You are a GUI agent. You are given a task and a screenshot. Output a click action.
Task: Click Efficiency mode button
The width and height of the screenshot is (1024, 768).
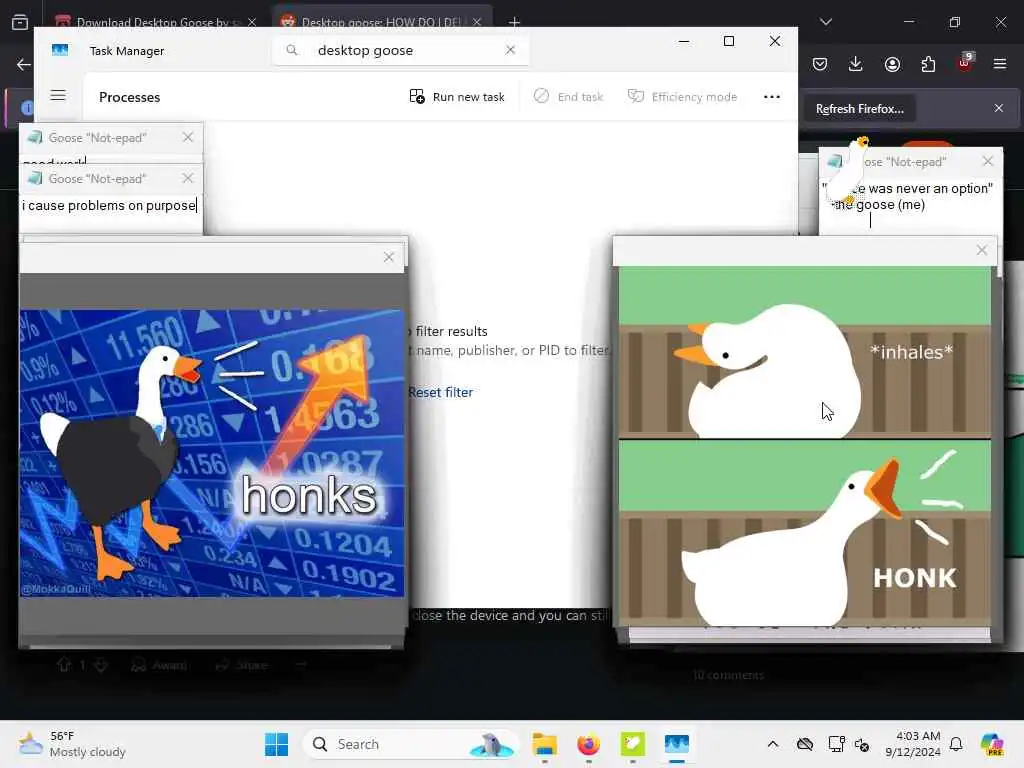(x=682, y=97)
